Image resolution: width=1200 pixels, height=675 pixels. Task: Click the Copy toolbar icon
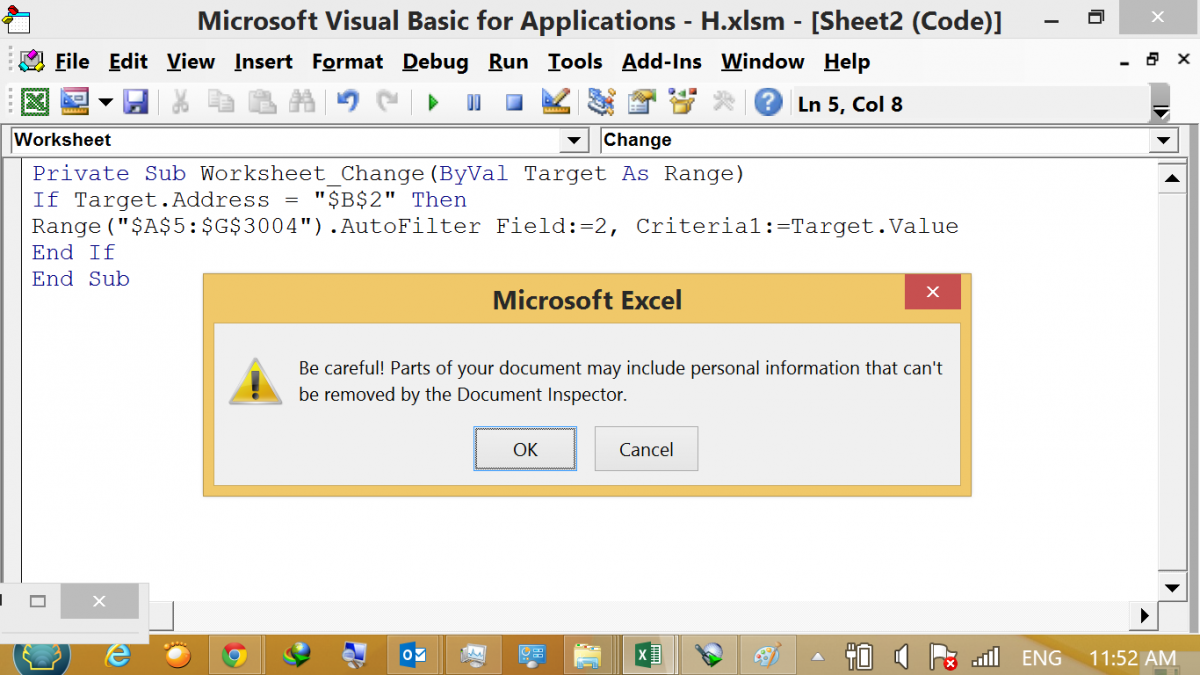[220, 101]
